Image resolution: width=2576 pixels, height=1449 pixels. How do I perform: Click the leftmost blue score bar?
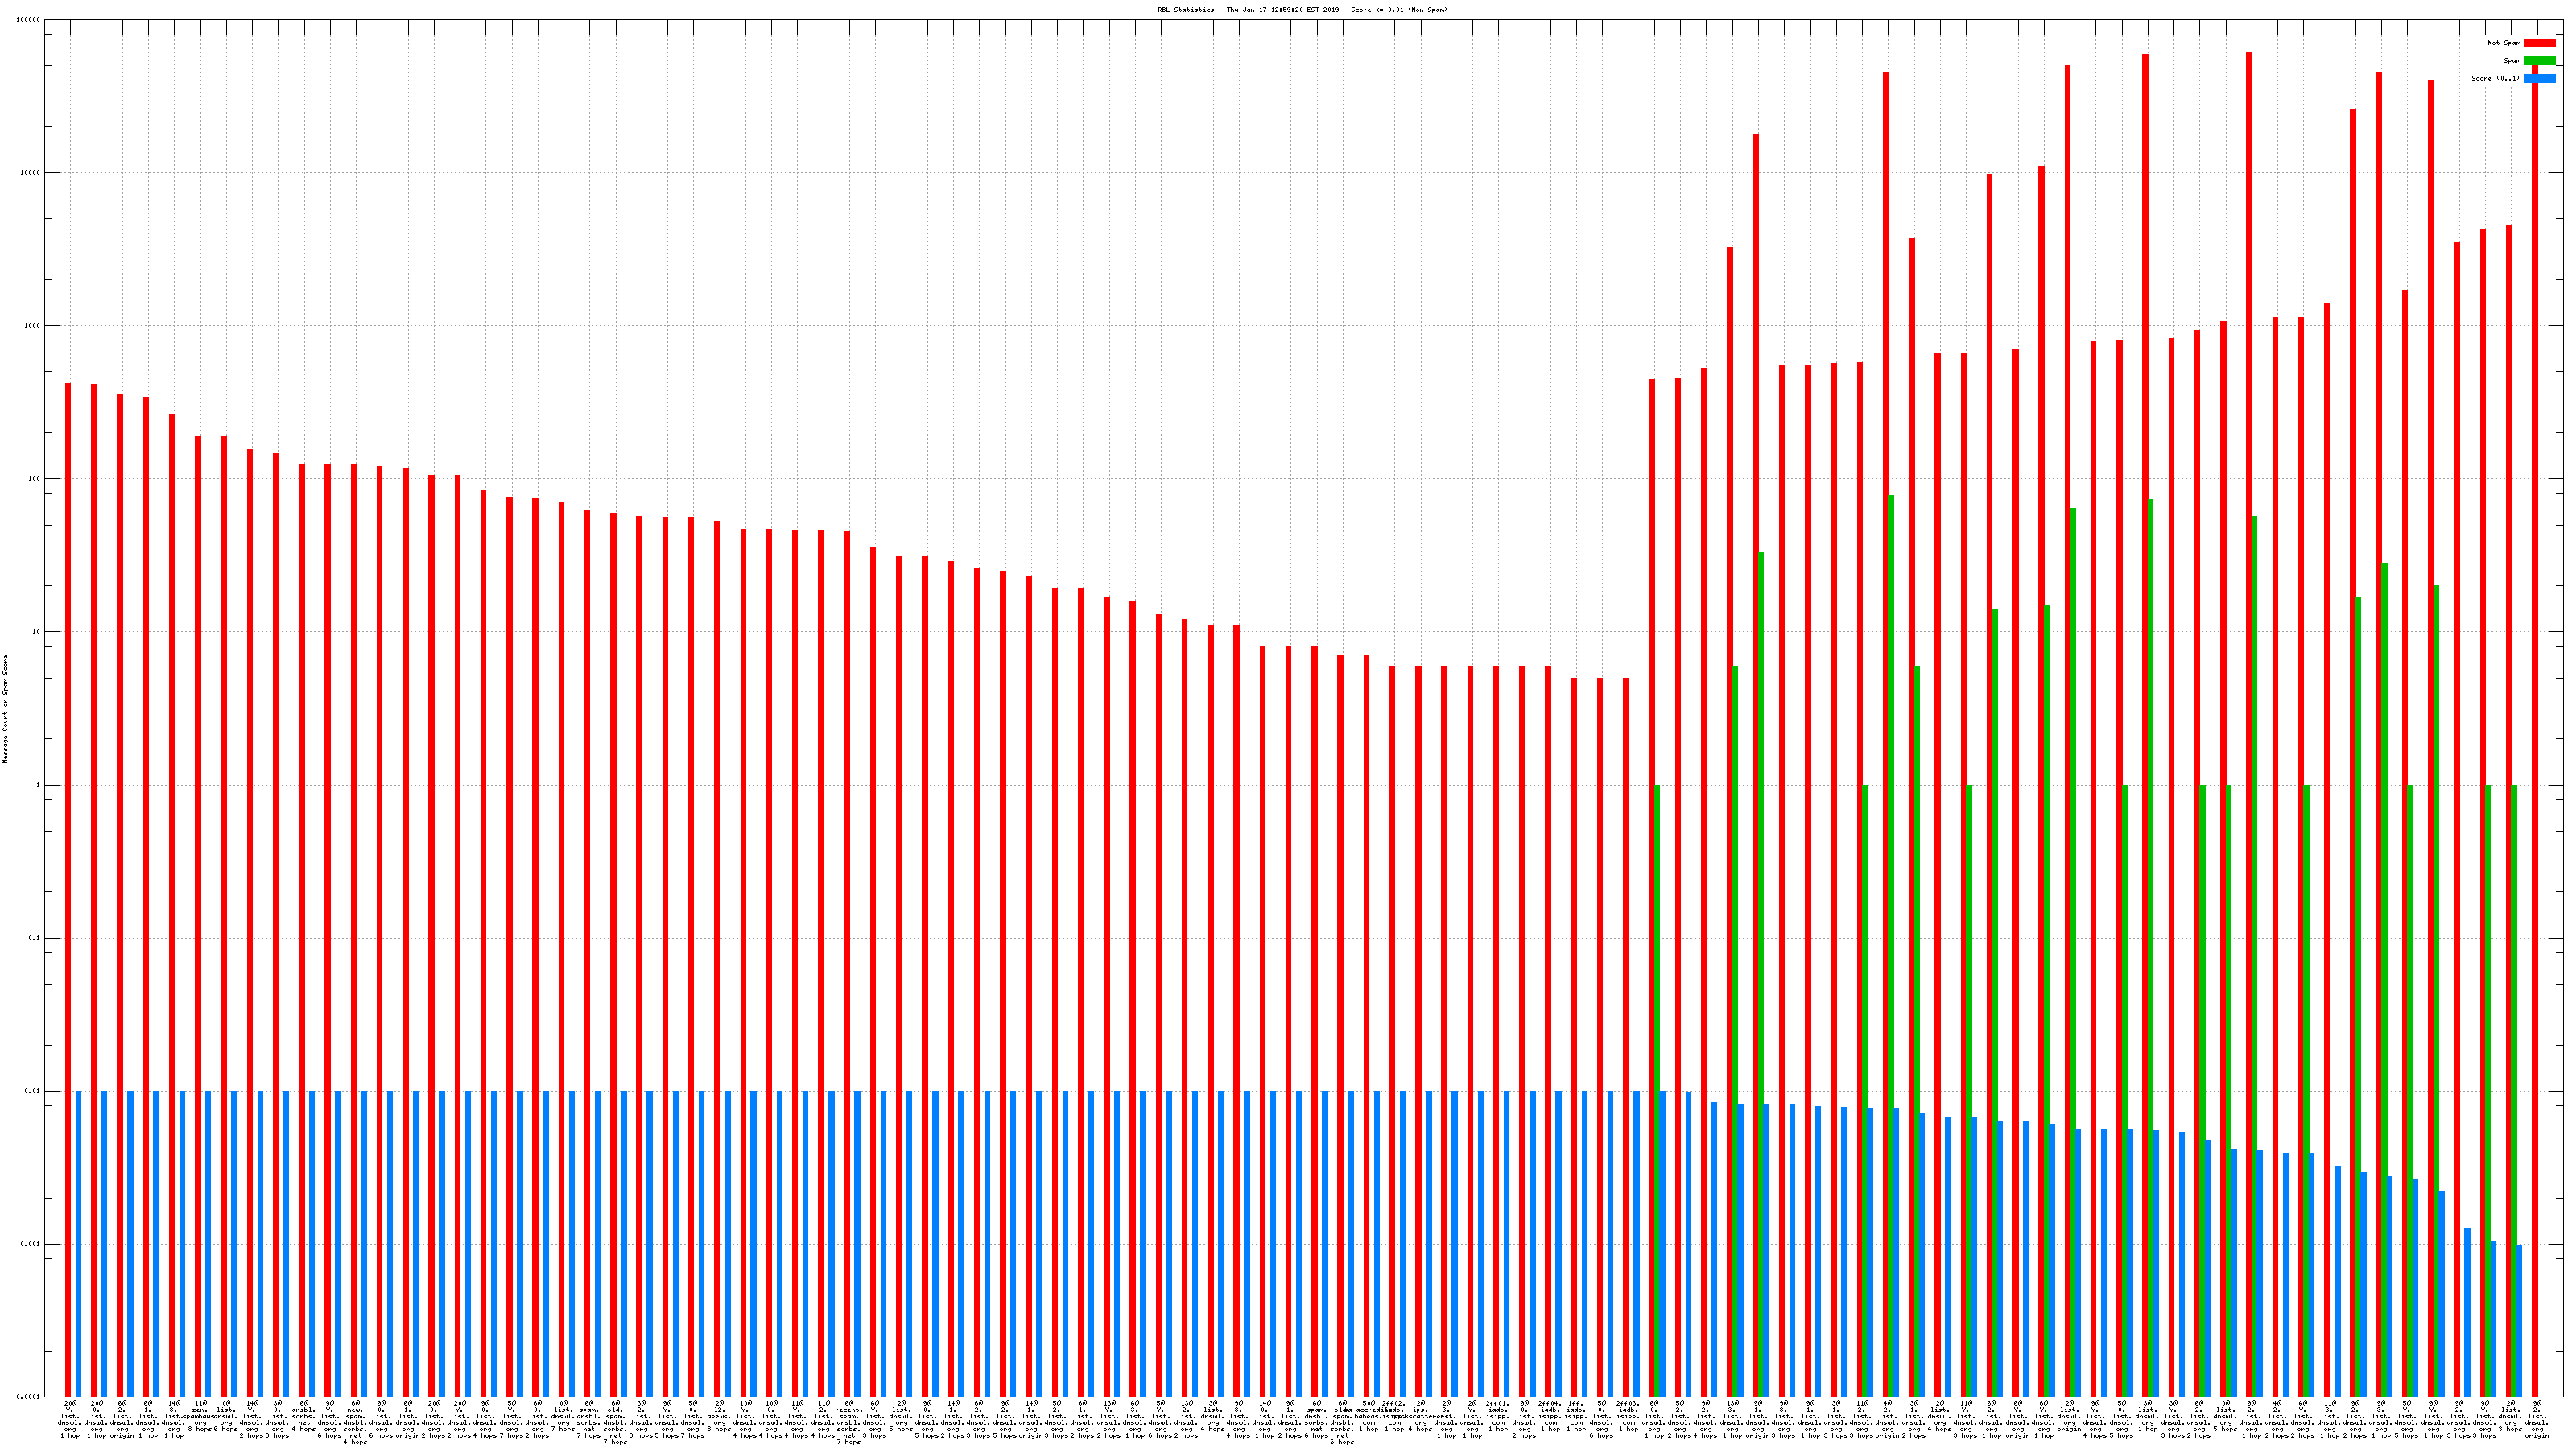[x=78, y=1240]
